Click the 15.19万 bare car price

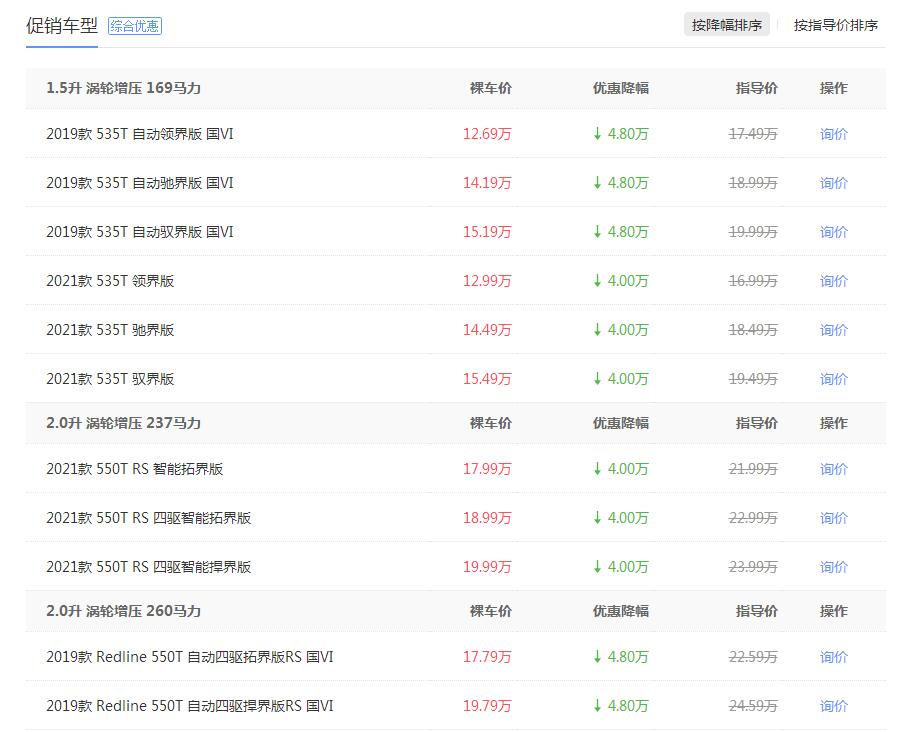[487, 232]
